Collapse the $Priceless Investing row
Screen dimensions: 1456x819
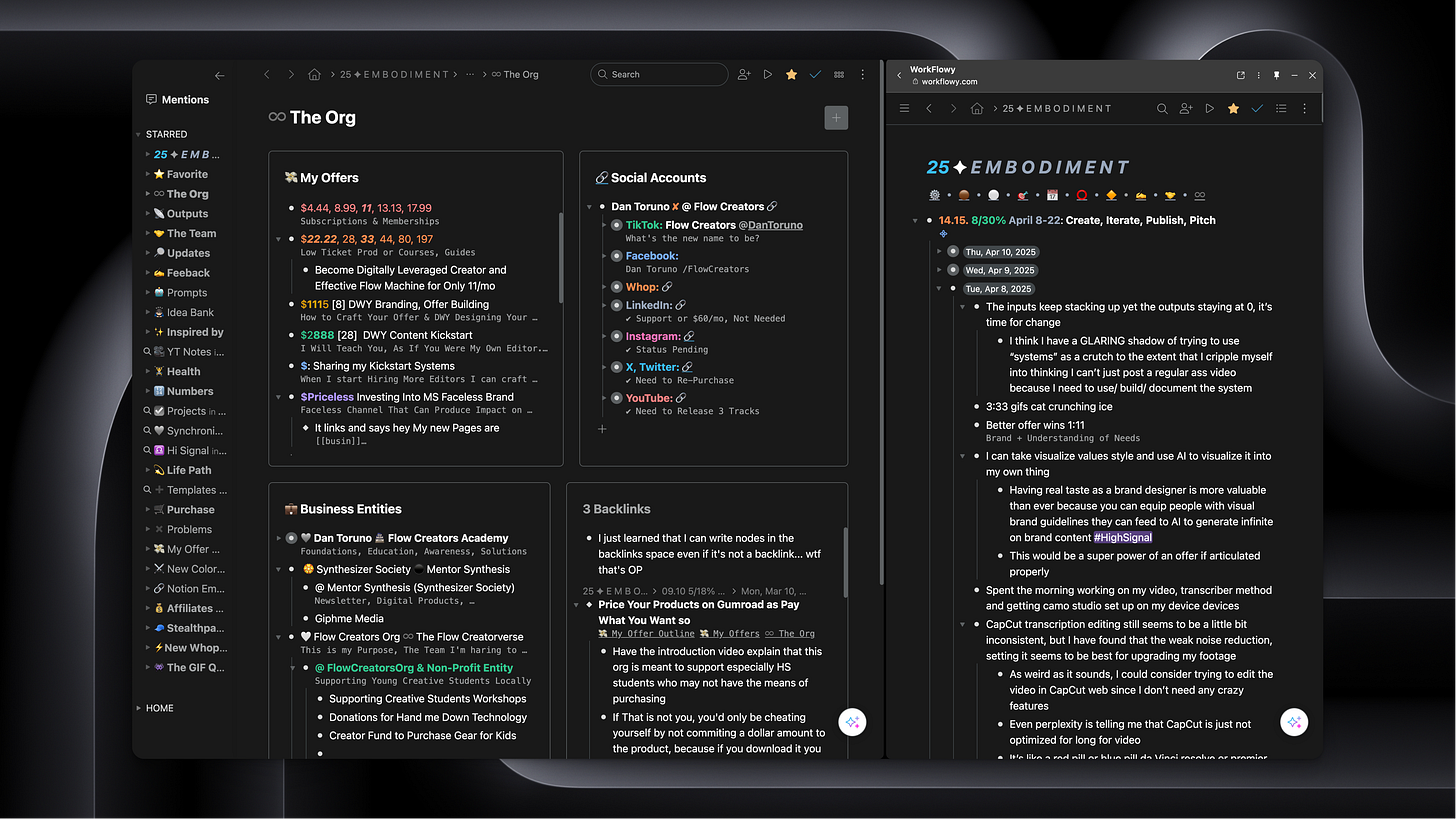(x=279, y=398)
